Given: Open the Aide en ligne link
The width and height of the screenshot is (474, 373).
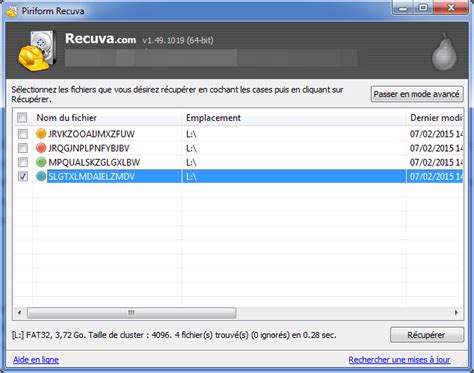Looking at the screenshot, I should point(36,360).
